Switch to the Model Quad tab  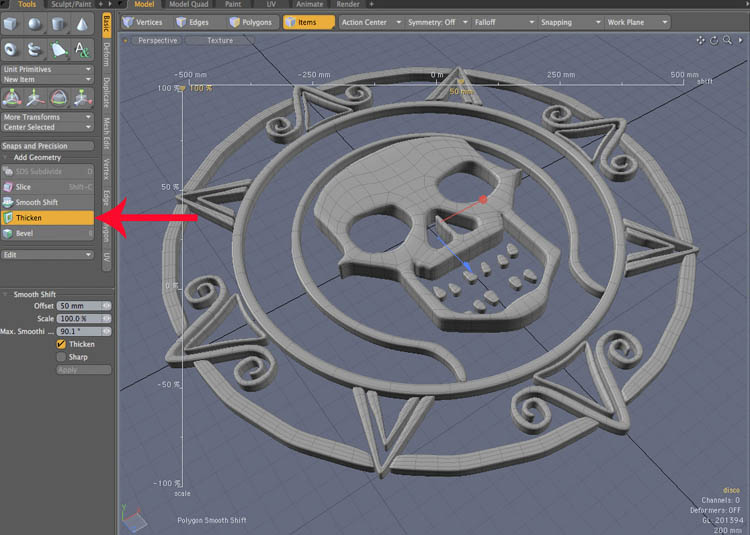[x=188, y=4]
